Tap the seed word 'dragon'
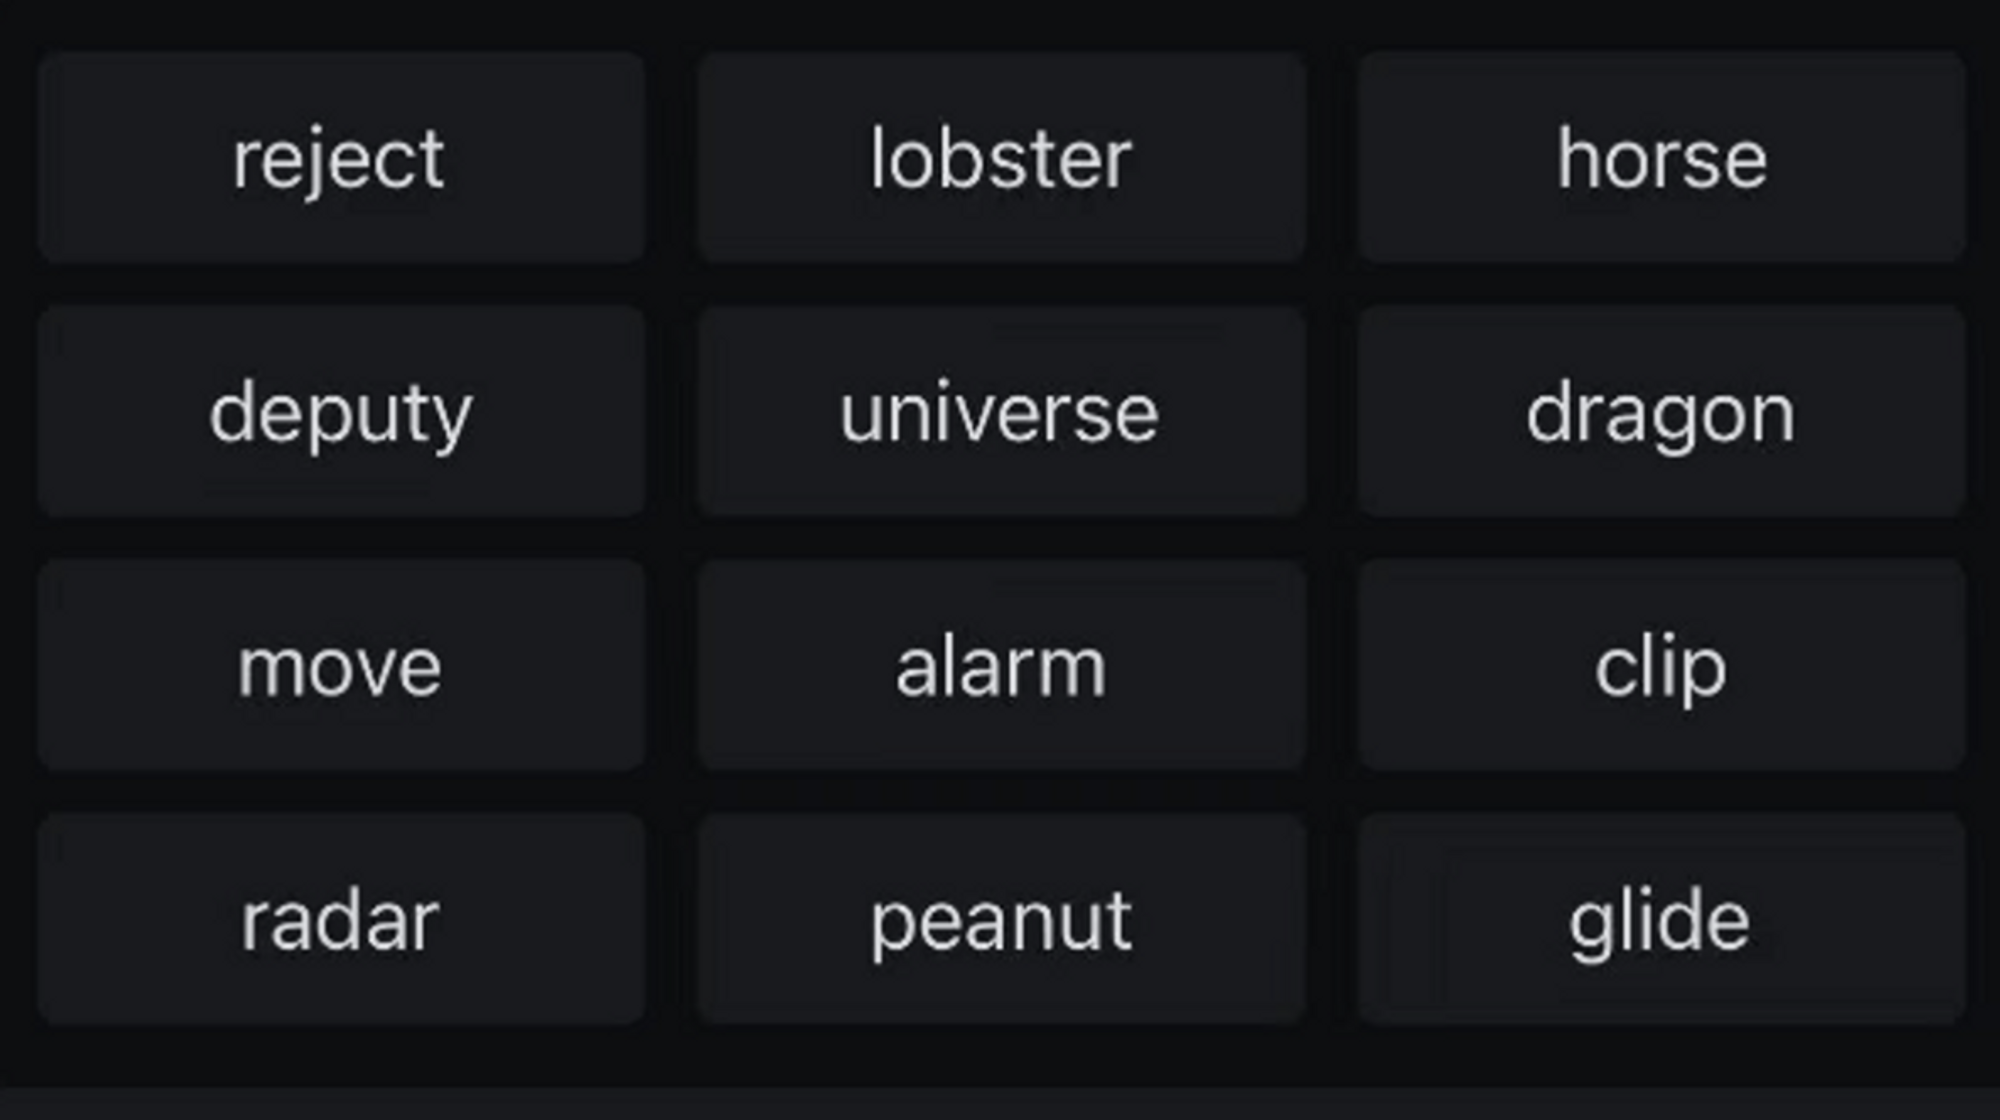This screenshot has height=1120, width=2000. tap(1661, 412)
